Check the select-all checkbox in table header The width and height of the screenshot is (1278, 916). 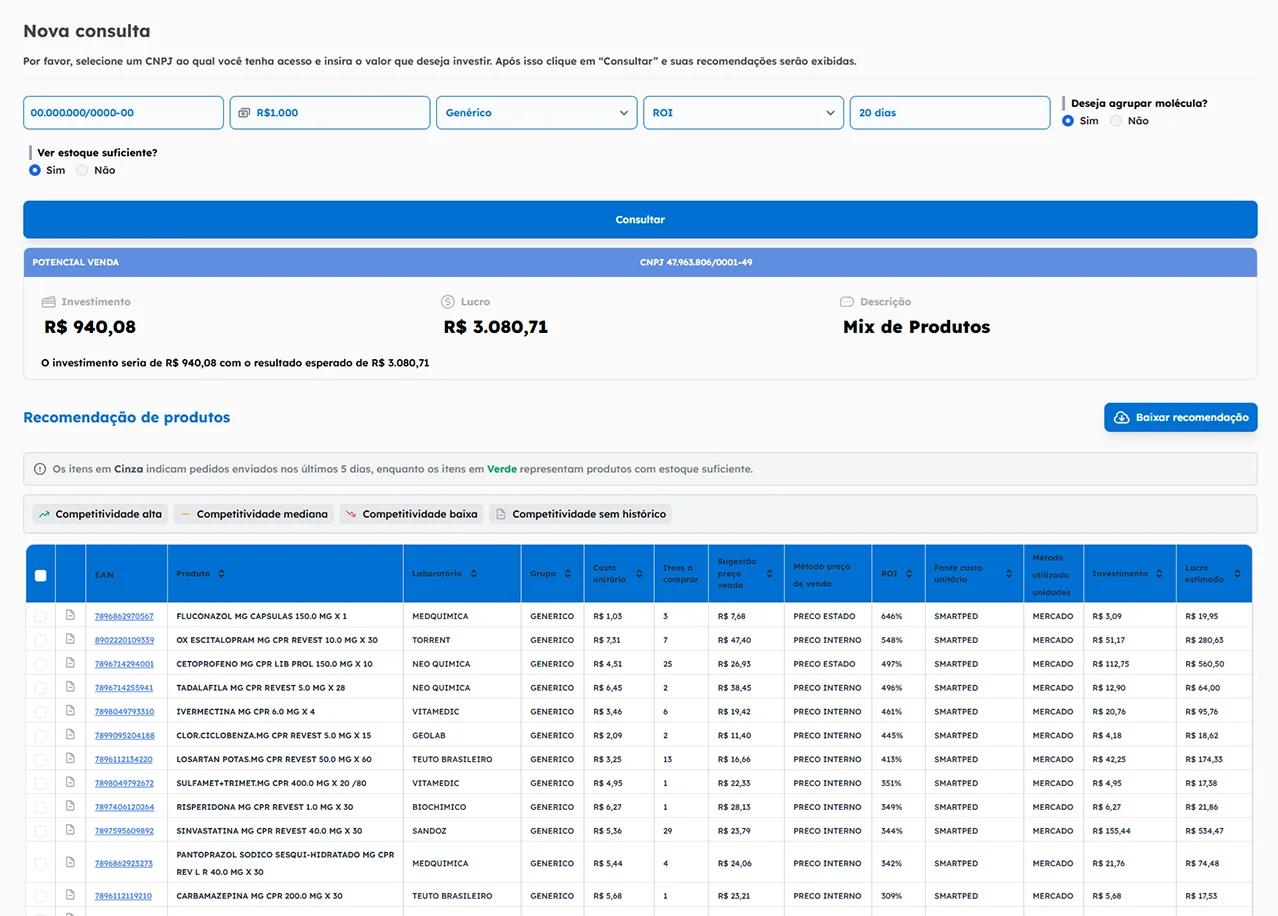pyautogui.click(x=41, y=575)
